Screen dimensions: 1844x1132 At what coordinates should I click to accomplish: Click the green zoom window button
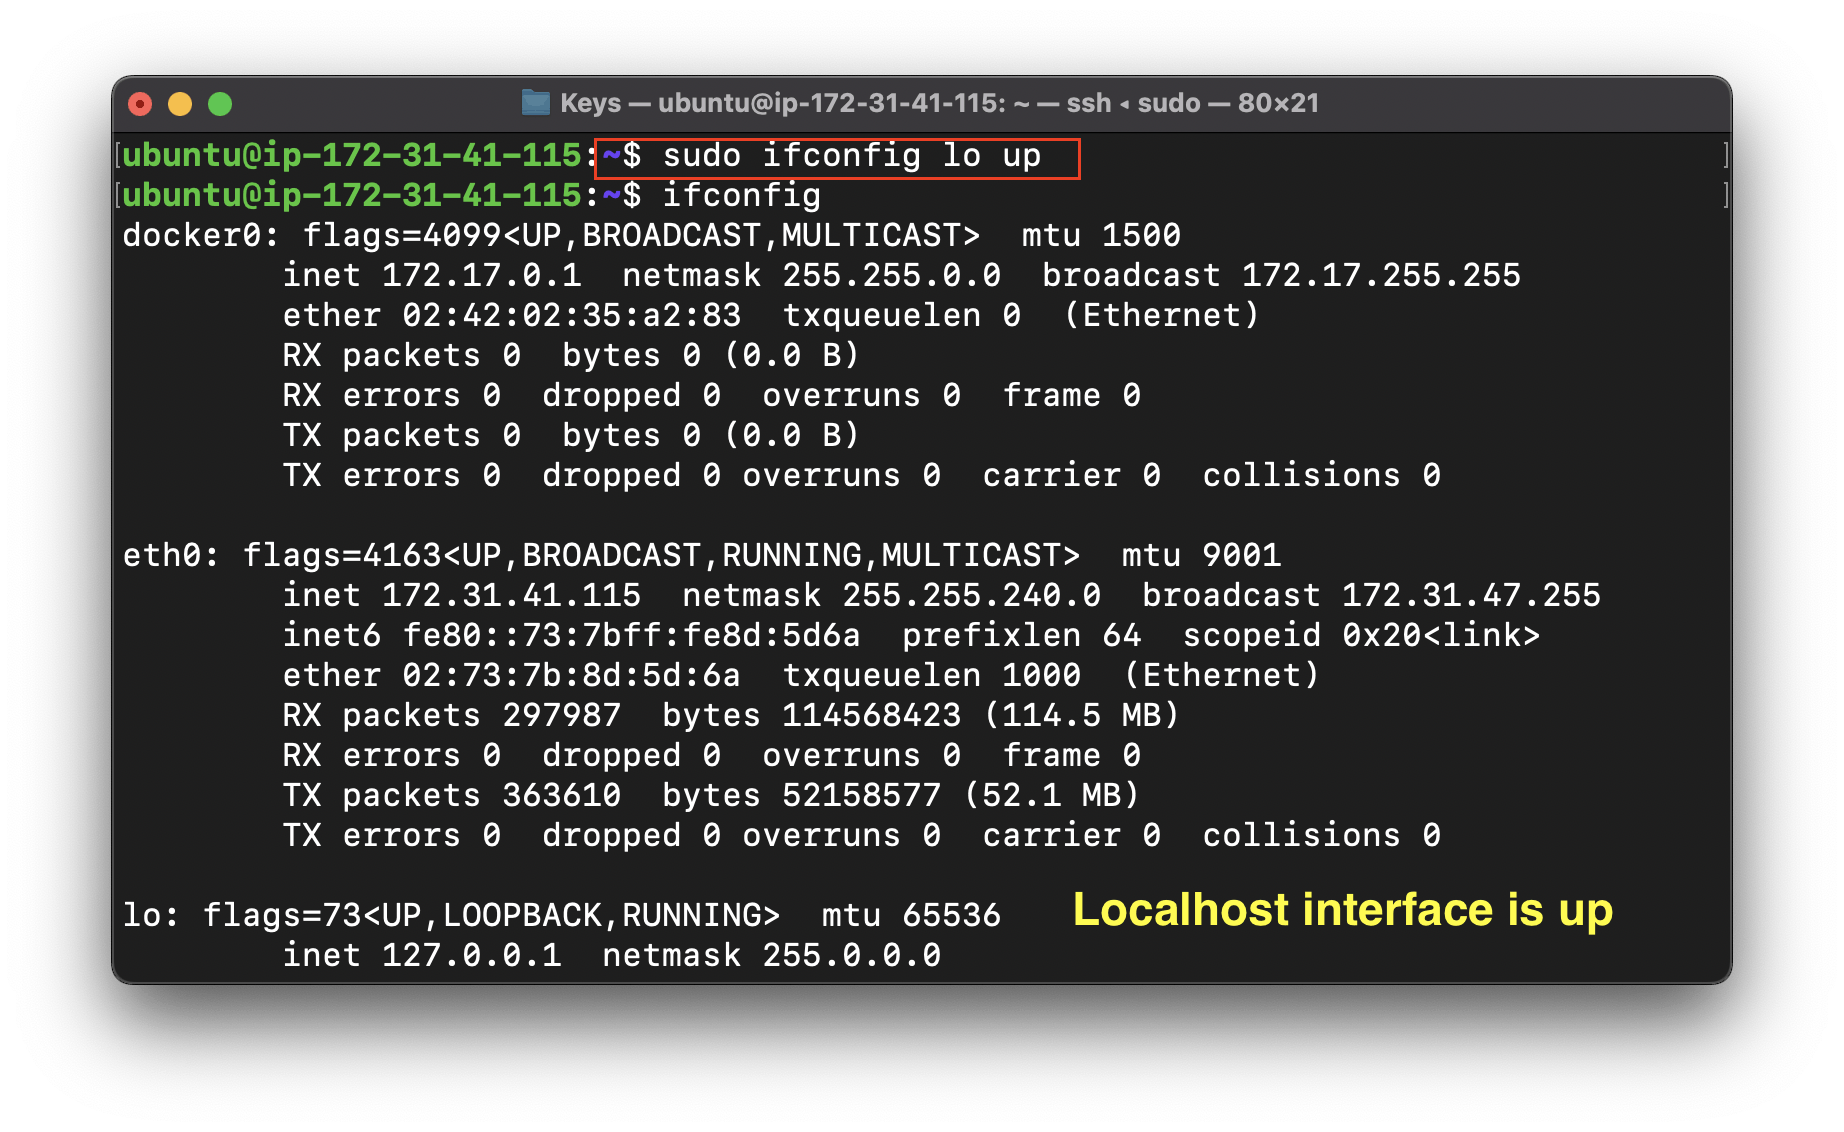pyautogui.click(x=220, y=104)
